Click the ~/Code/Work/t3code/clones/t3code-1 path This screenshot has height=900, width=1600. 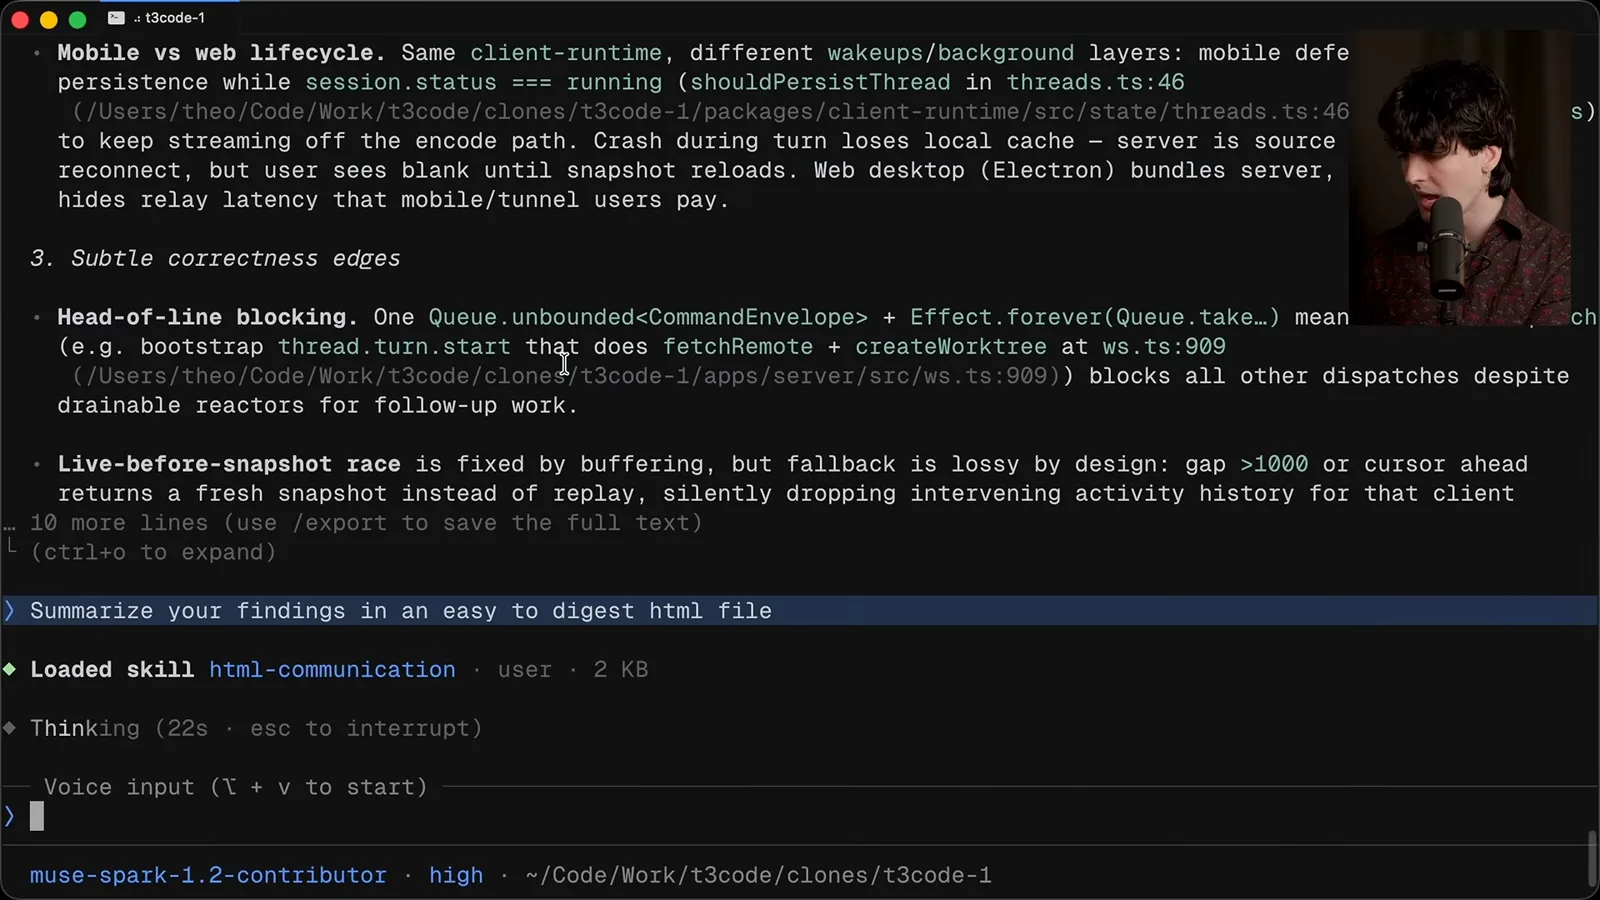coord(758,875)
